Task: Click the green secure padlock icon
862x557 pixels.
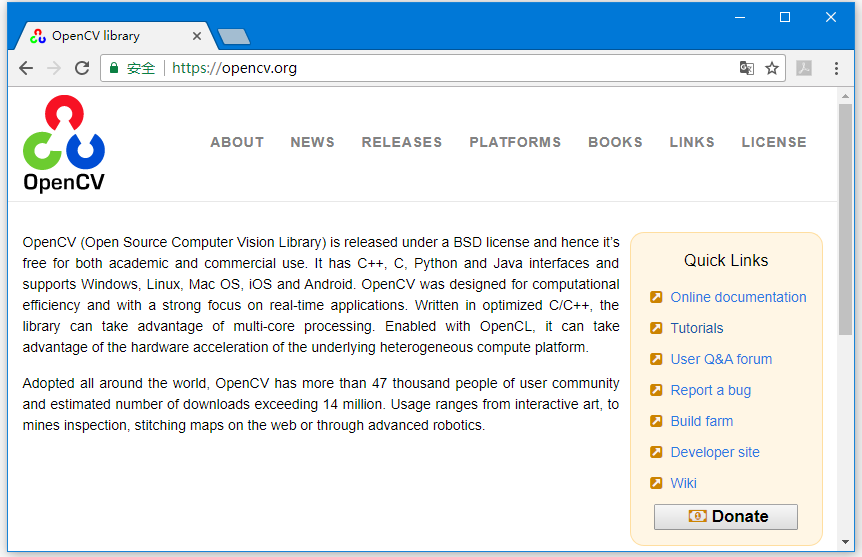Action: [x=114, y=68]
